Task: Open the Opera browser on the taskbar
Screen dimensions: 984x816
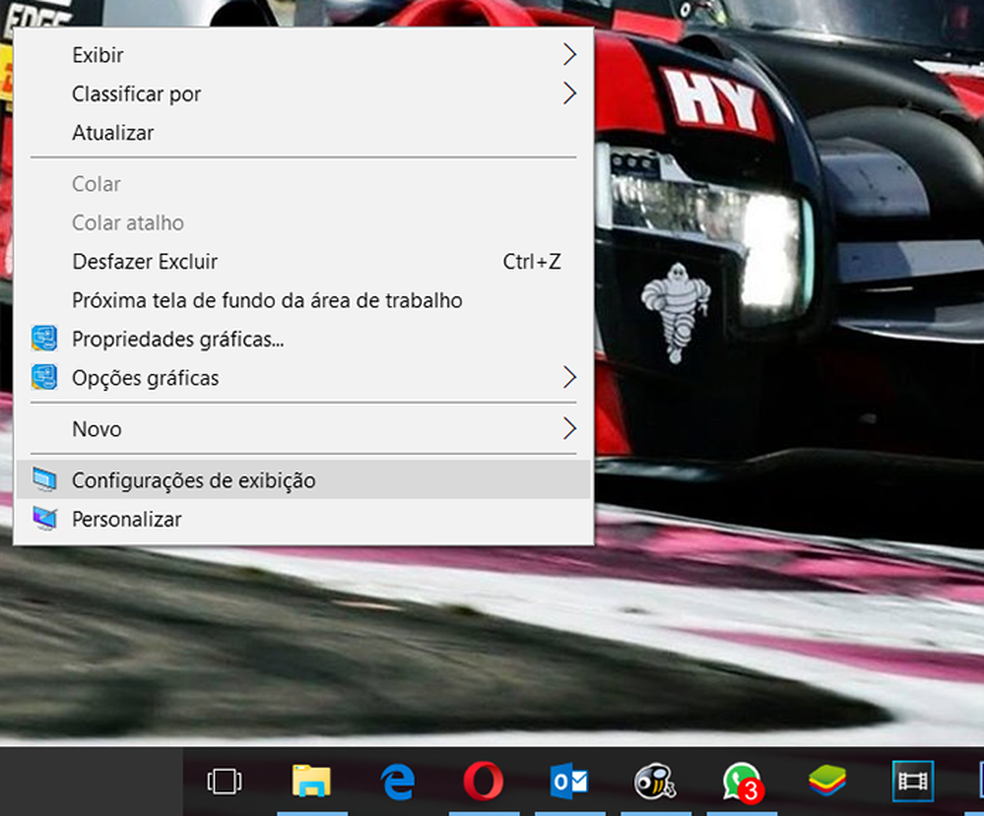Action: point(484,781)
